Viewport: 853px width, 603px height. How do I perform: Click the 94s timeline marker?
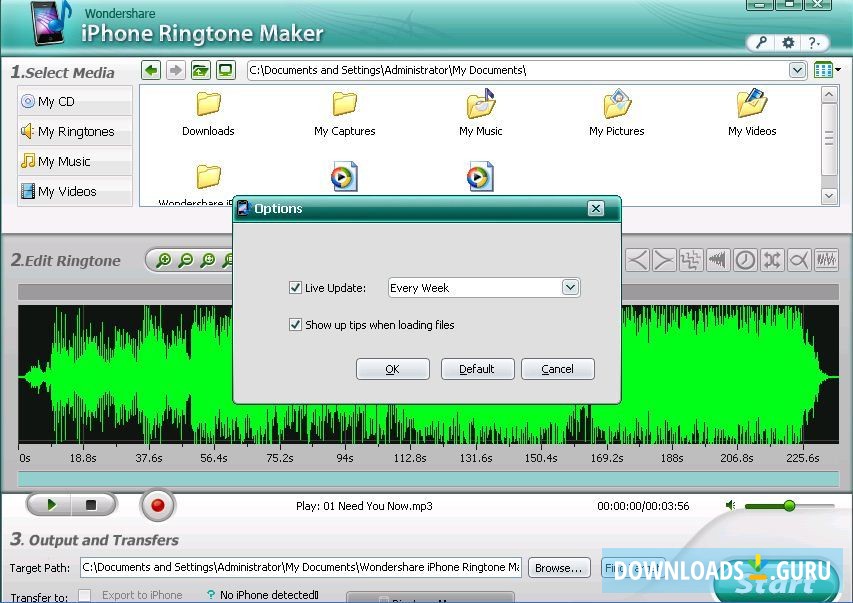(345, 458)
